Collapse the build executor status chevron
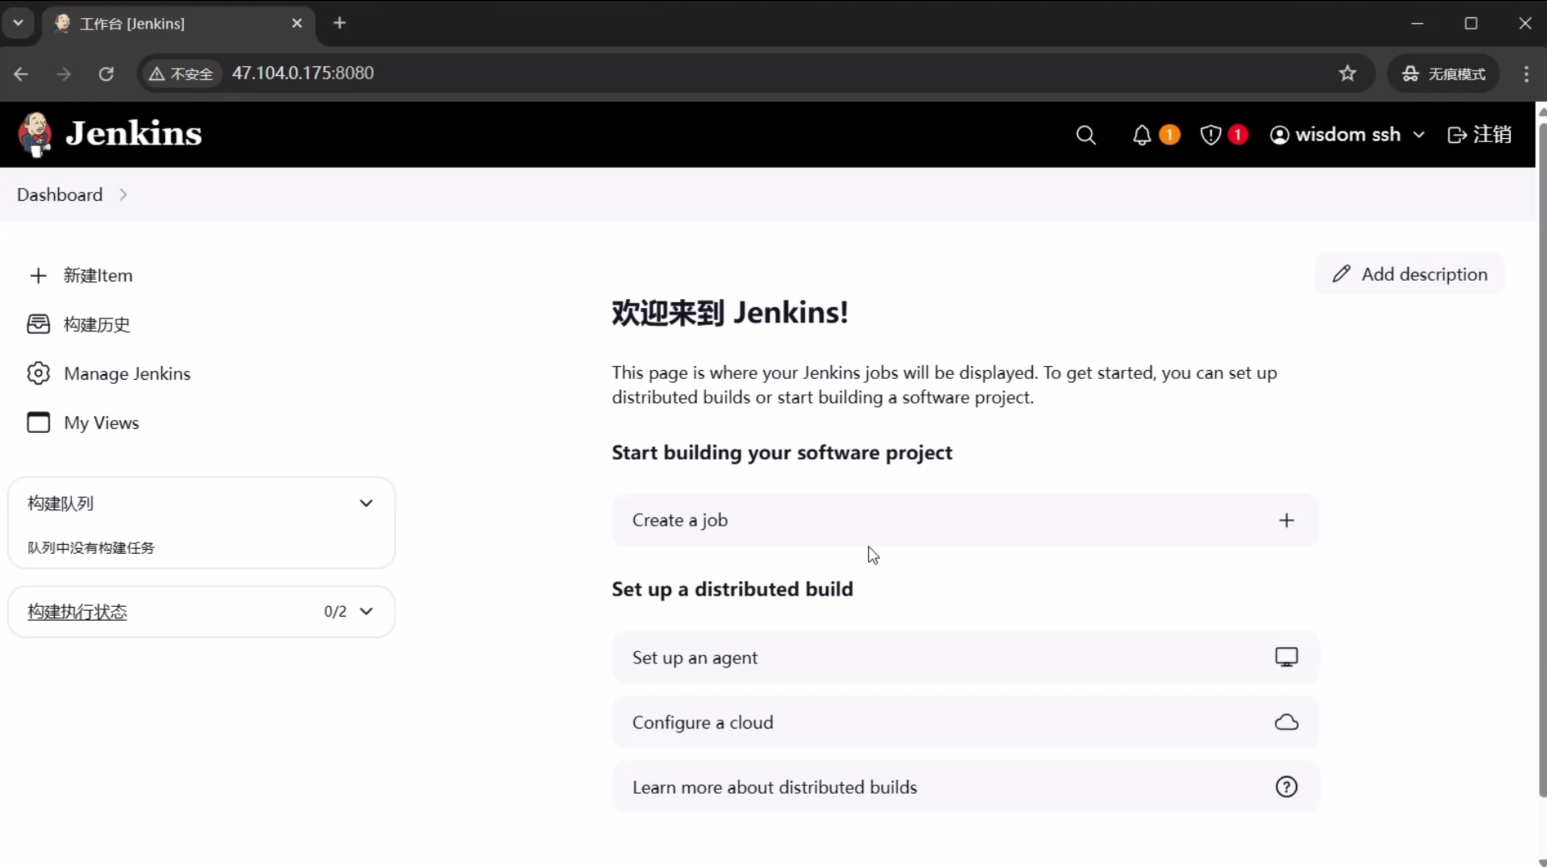 366,611
